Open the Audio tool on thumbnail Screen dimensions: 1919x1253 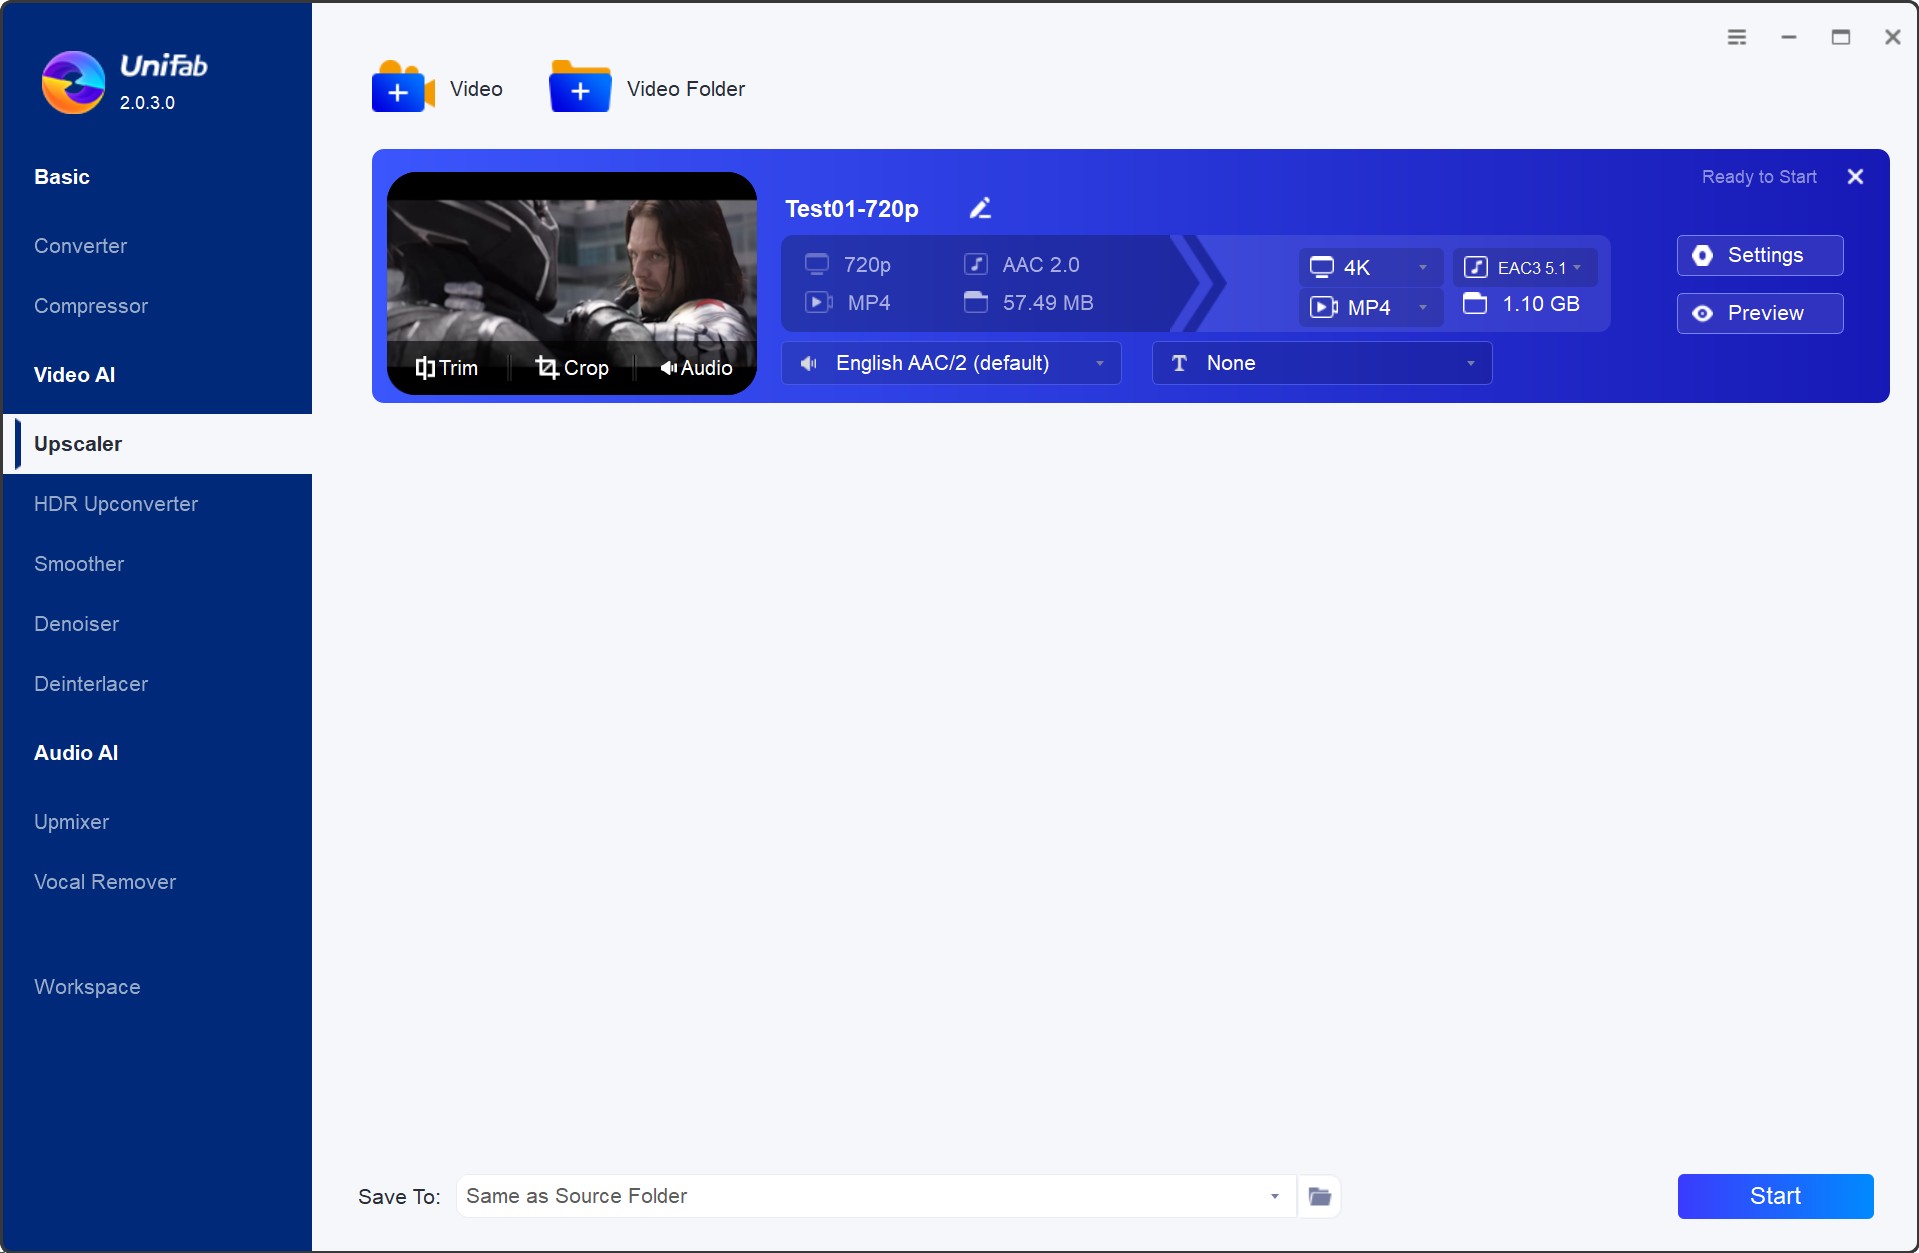(x=696, y=368)
